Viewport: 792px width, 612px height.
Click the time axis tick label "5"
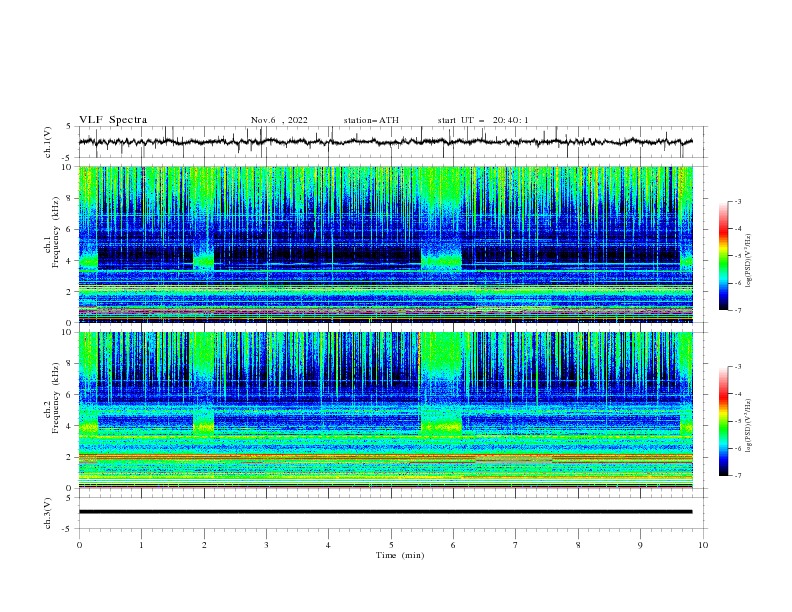[391, 545]
